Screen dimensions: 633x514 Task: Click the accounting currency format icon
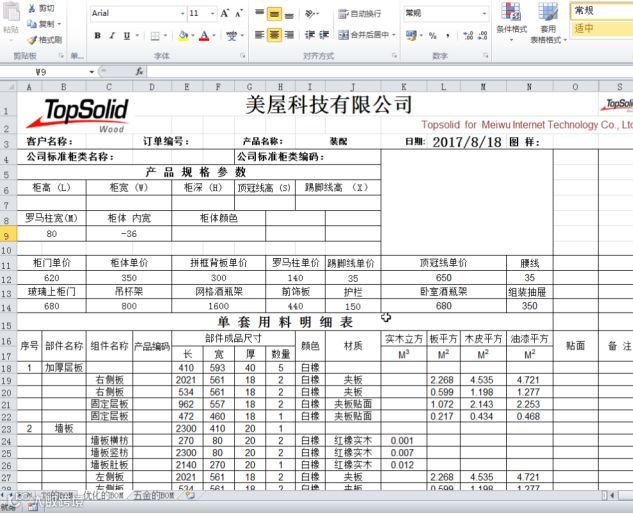tap(411, 36)
